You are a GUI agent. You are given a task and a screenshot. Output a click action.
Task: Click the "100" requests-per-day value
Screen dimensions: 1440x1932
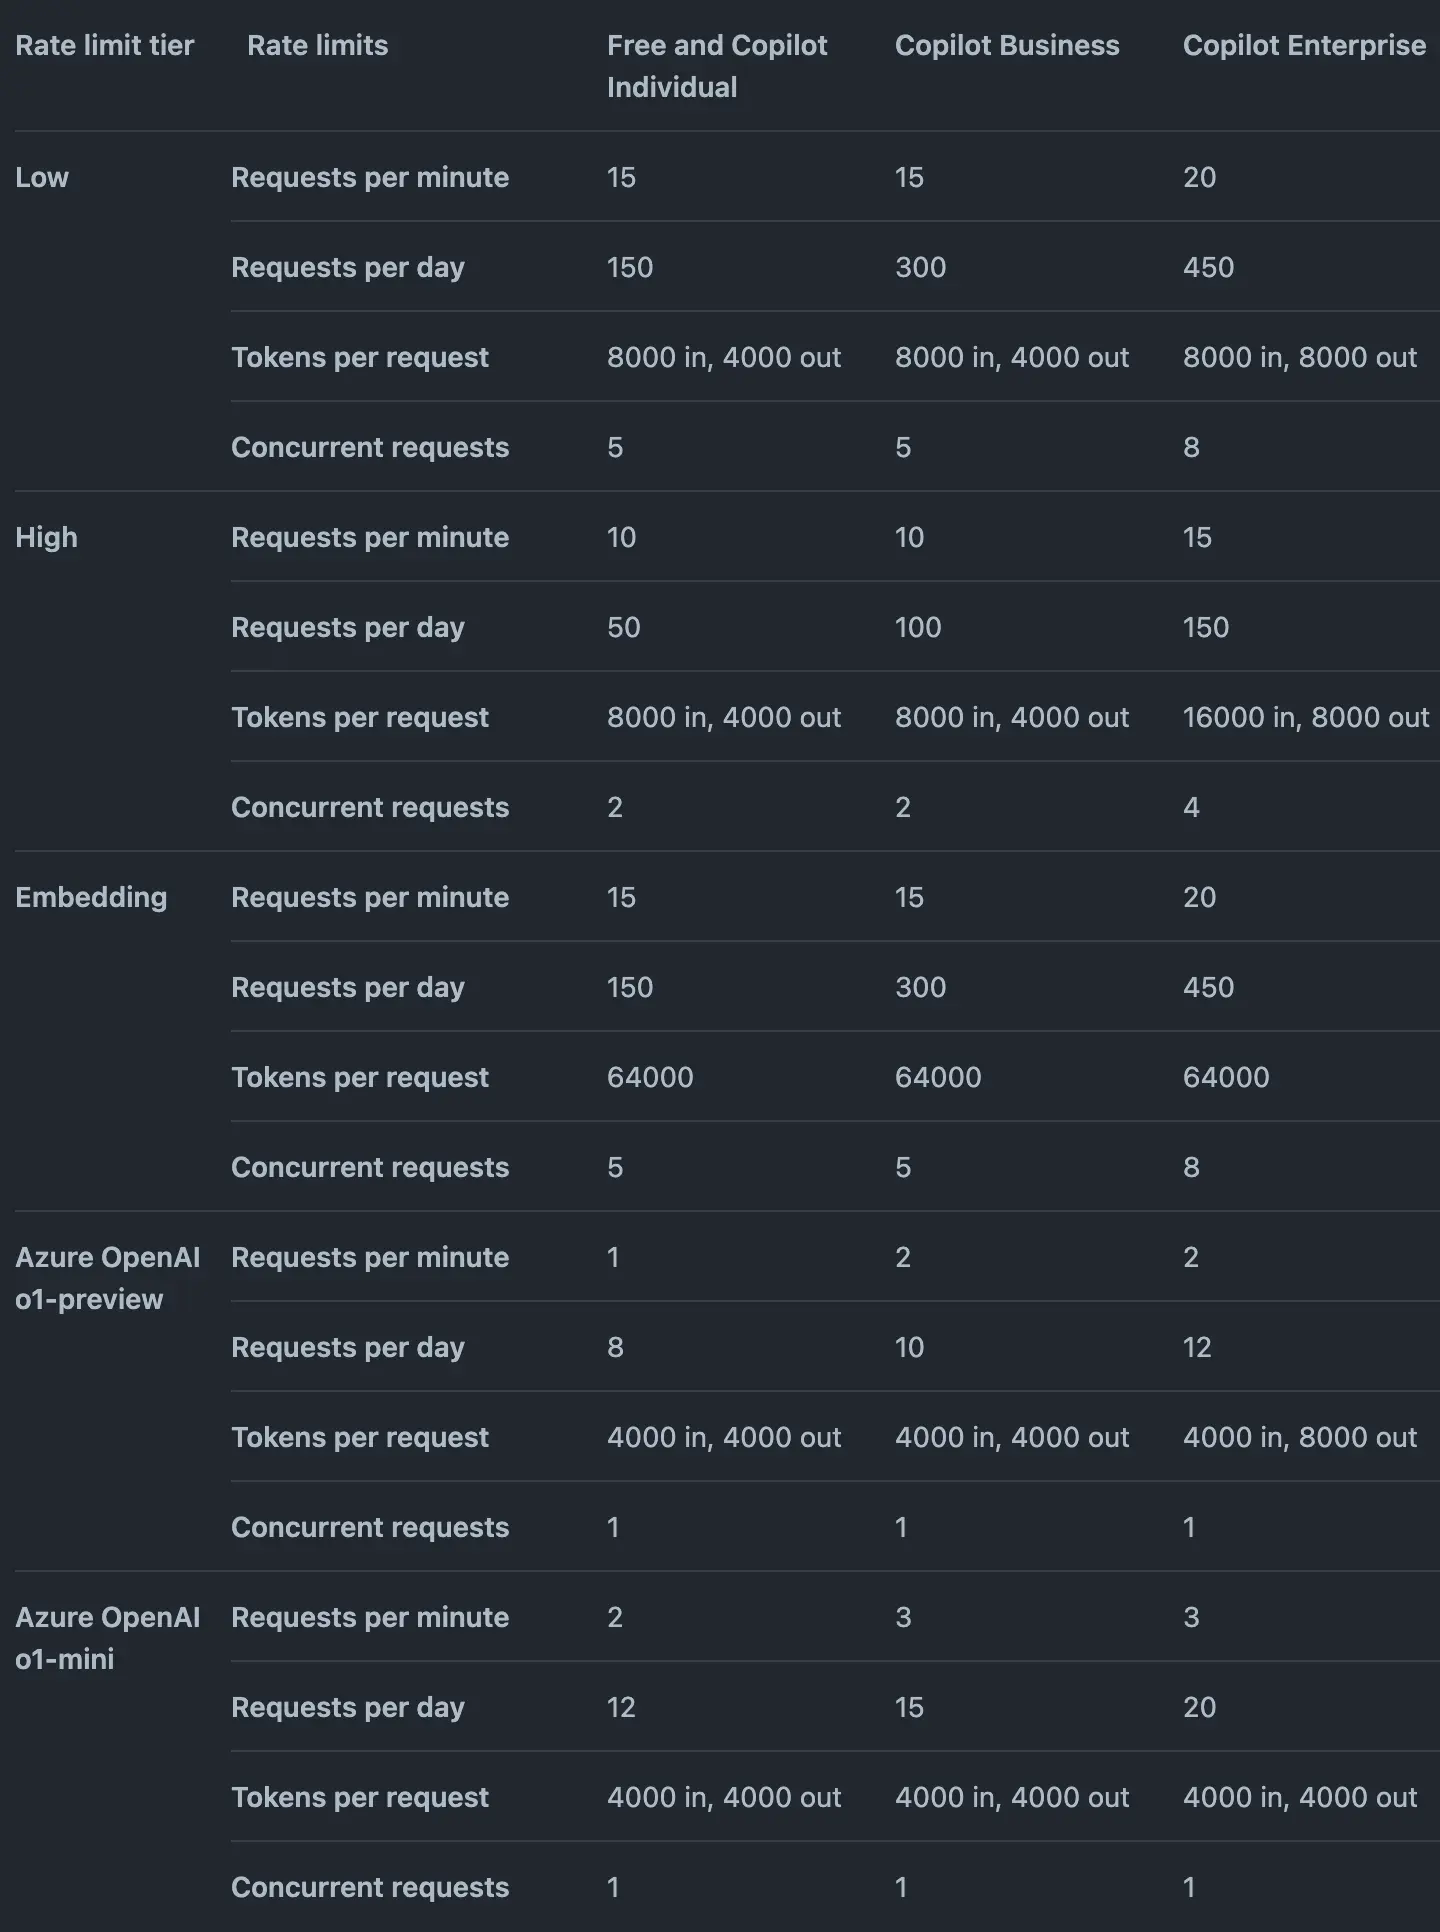tap(917, 628)
